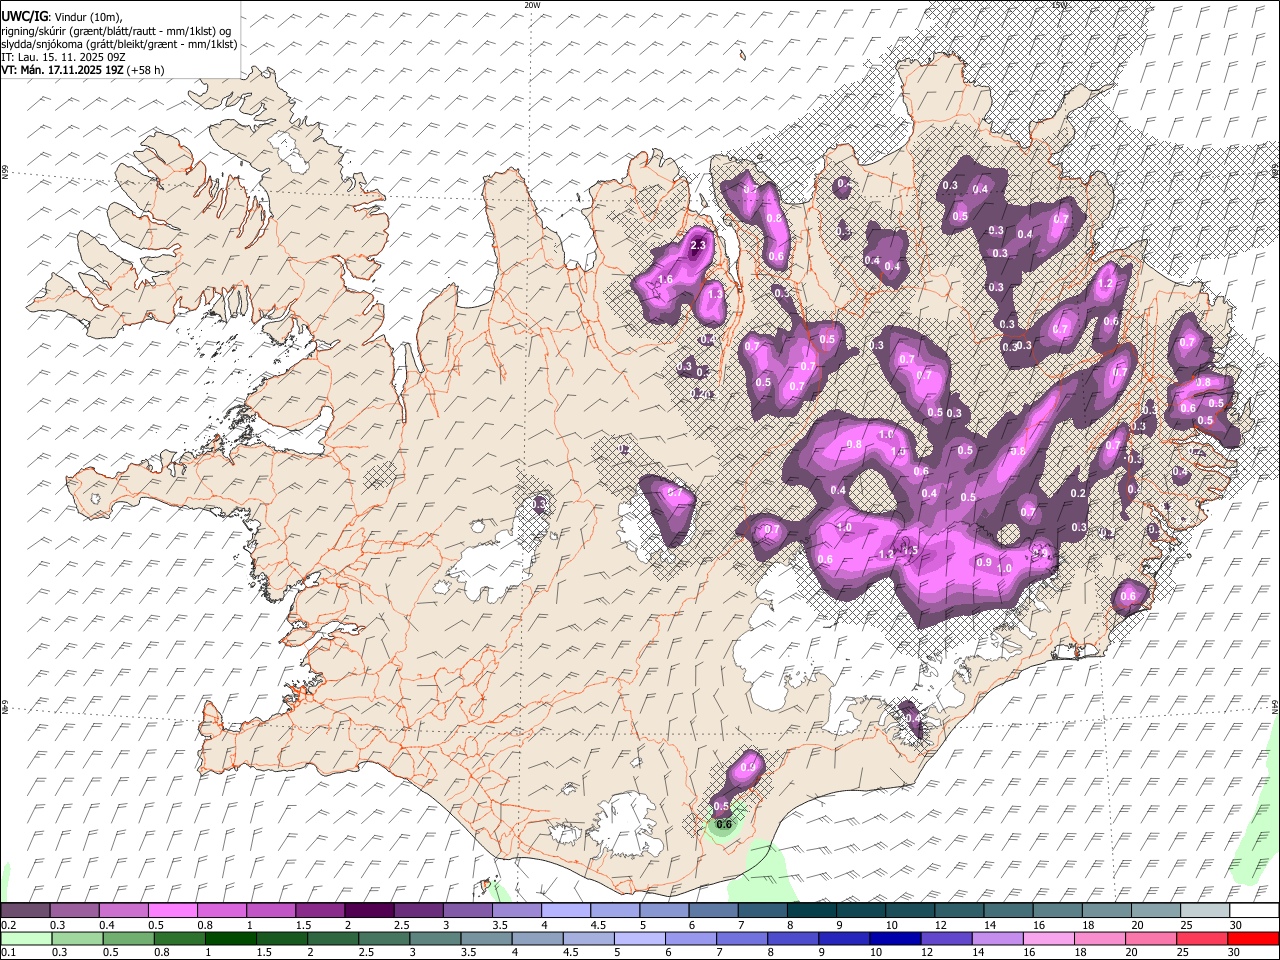Pick the bright pink 0.5 swatch, top scale
1280x960 pixels.
tap(172, 910)
